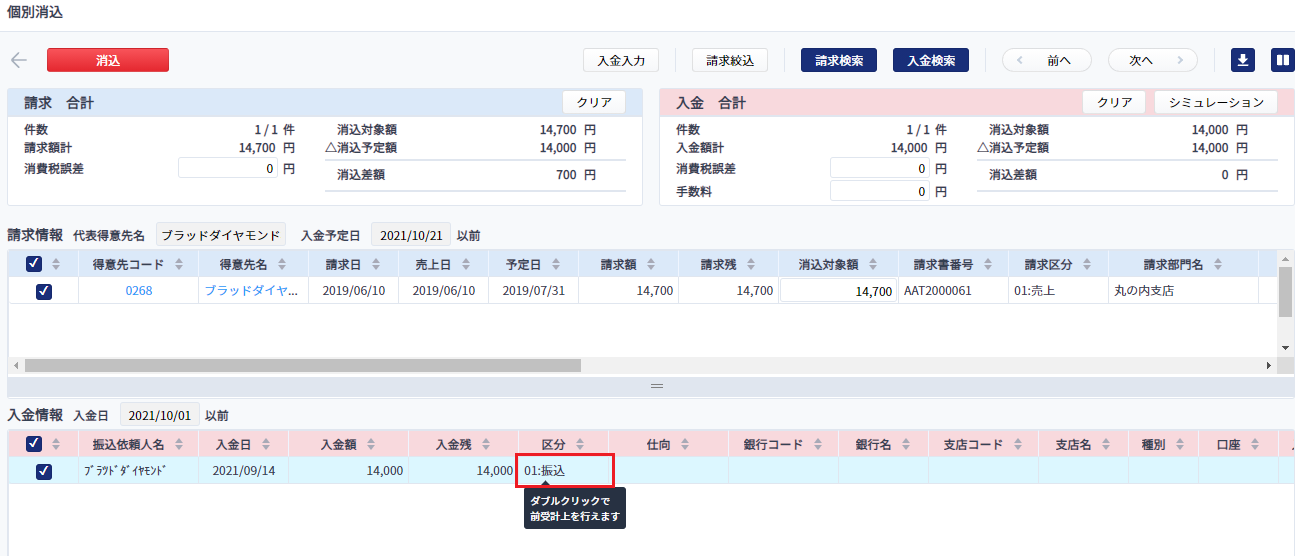
Task: Uncheck the ﾌﾞﾗｯﾄﾞﾀﾞｲﾔﾓﾝﾄﾞ payment row checkbox
Action: (44, 471)
